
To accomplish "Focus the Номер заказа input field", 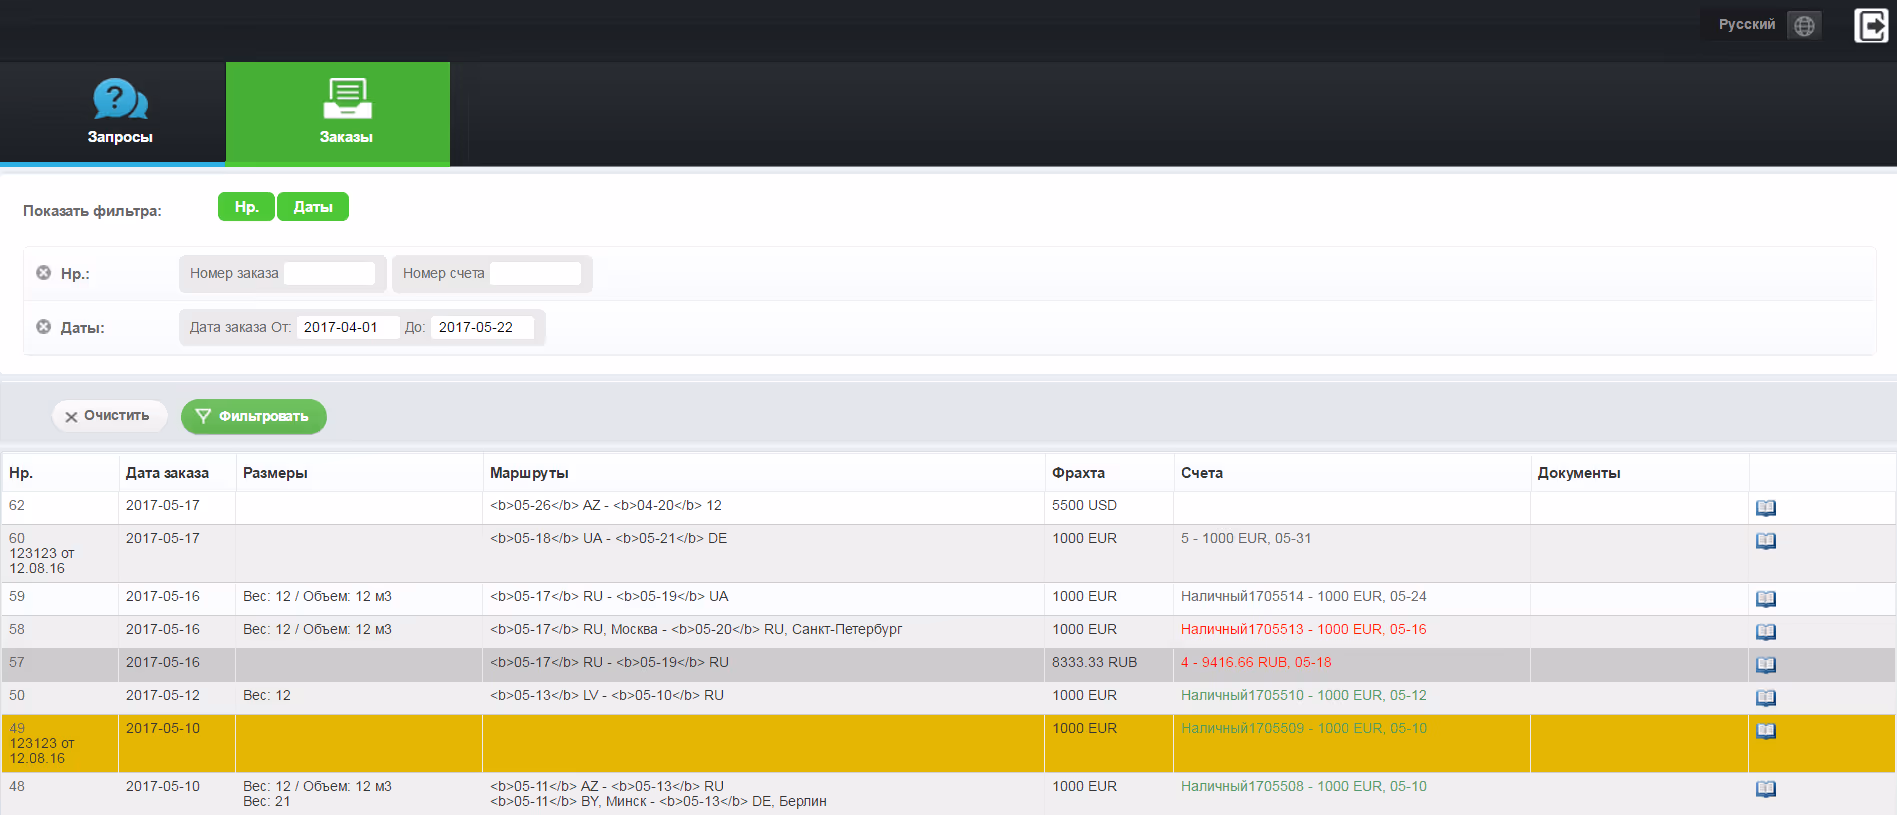I will click(x=329, y=273).
